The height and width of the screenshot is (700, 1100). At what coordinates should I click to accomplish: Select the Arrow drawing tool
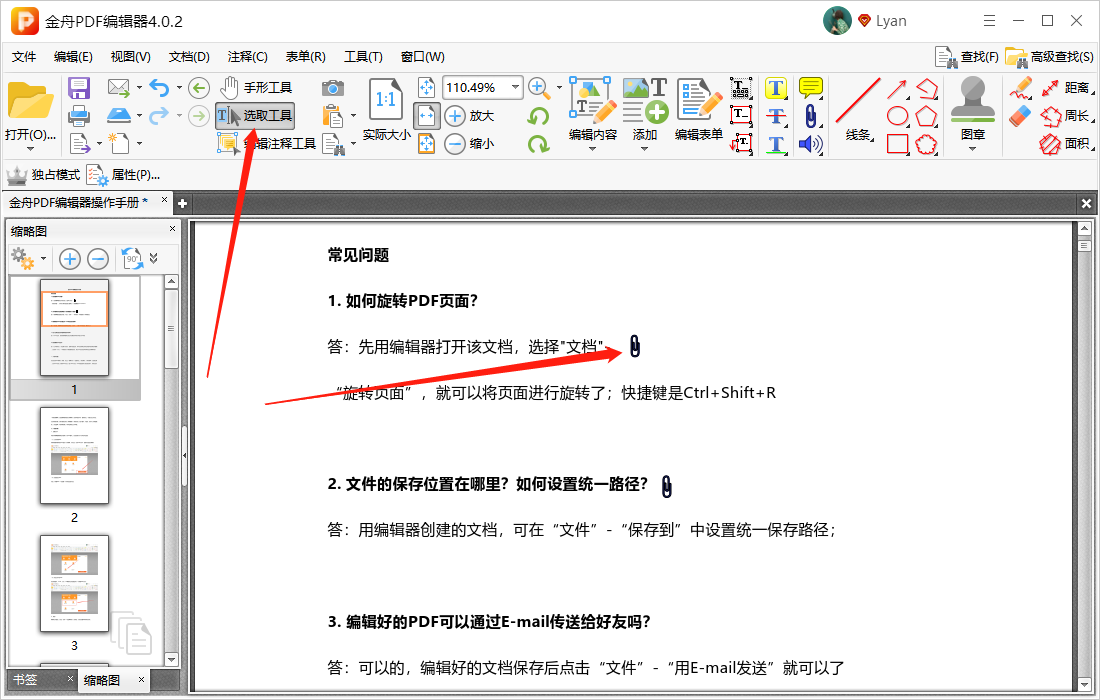coord(897,88)
